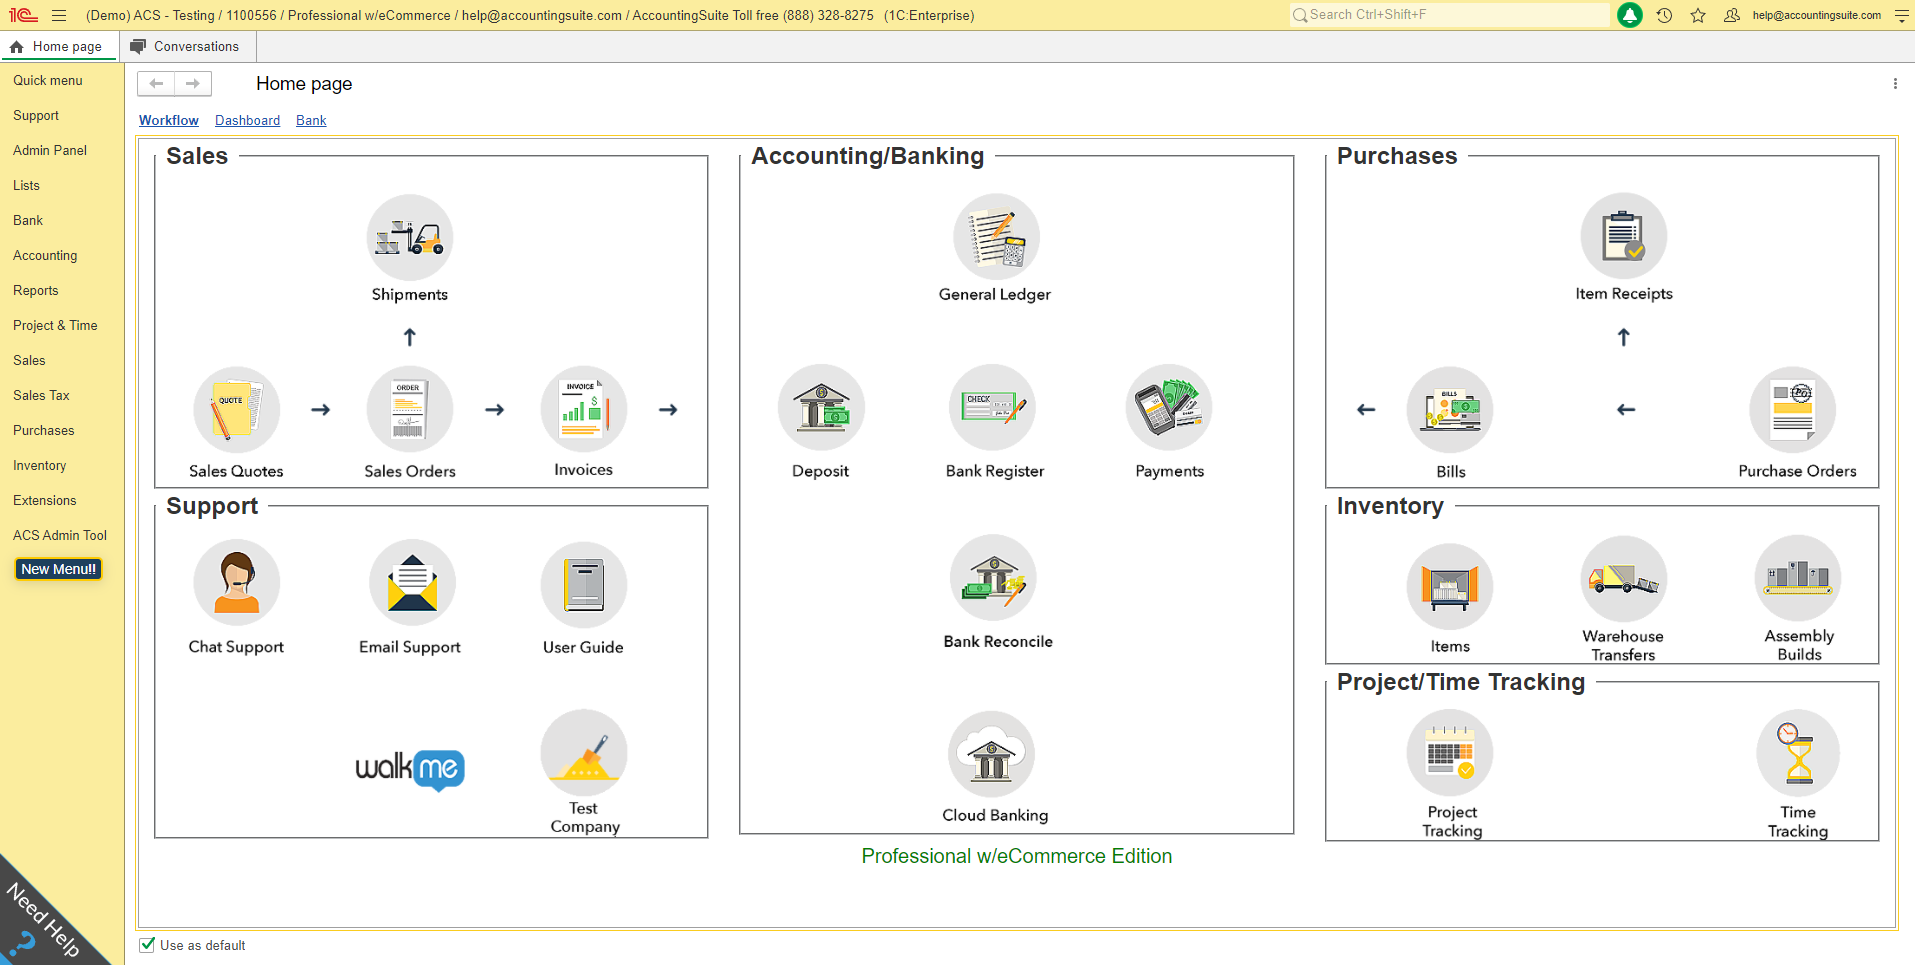
Task: Switch to the Conversations tab
Action: tap(186, 46)
